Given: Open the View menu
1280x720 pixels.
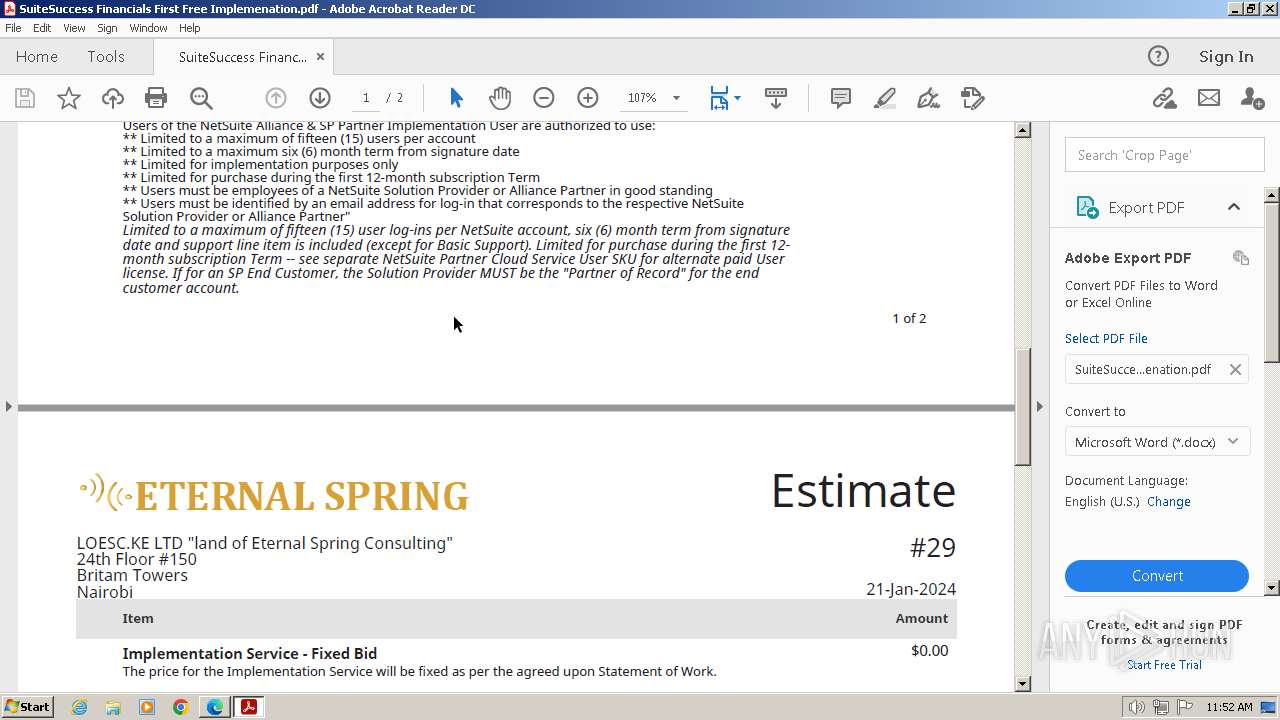Looking at the screenshot, I should 74,28.
